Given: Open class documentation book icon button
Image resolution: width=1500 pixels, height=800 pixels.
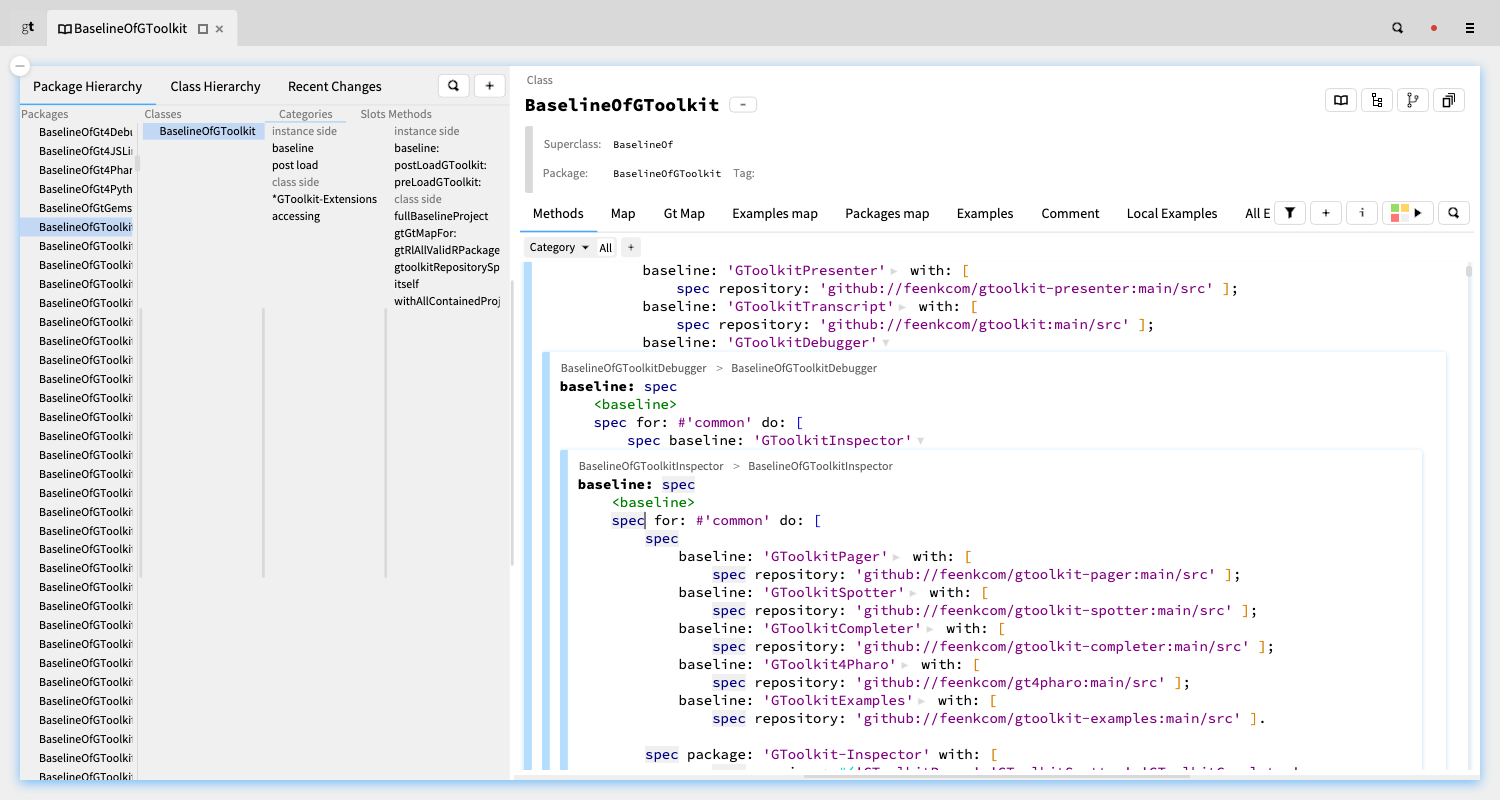Looking at the screenshot, I should 1341,100.
